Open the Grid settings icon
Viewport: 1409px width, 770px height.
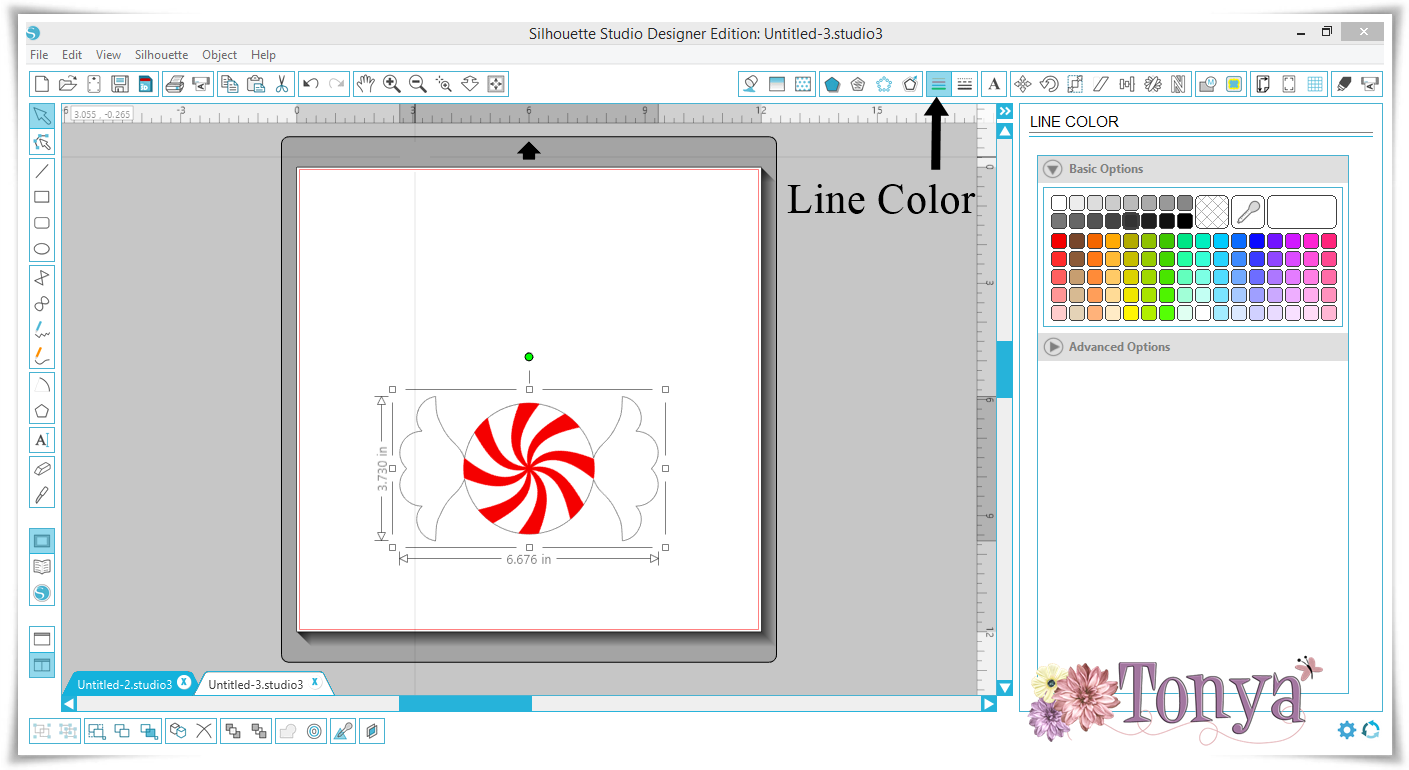pyautogui.click(x=1315, y=84)
